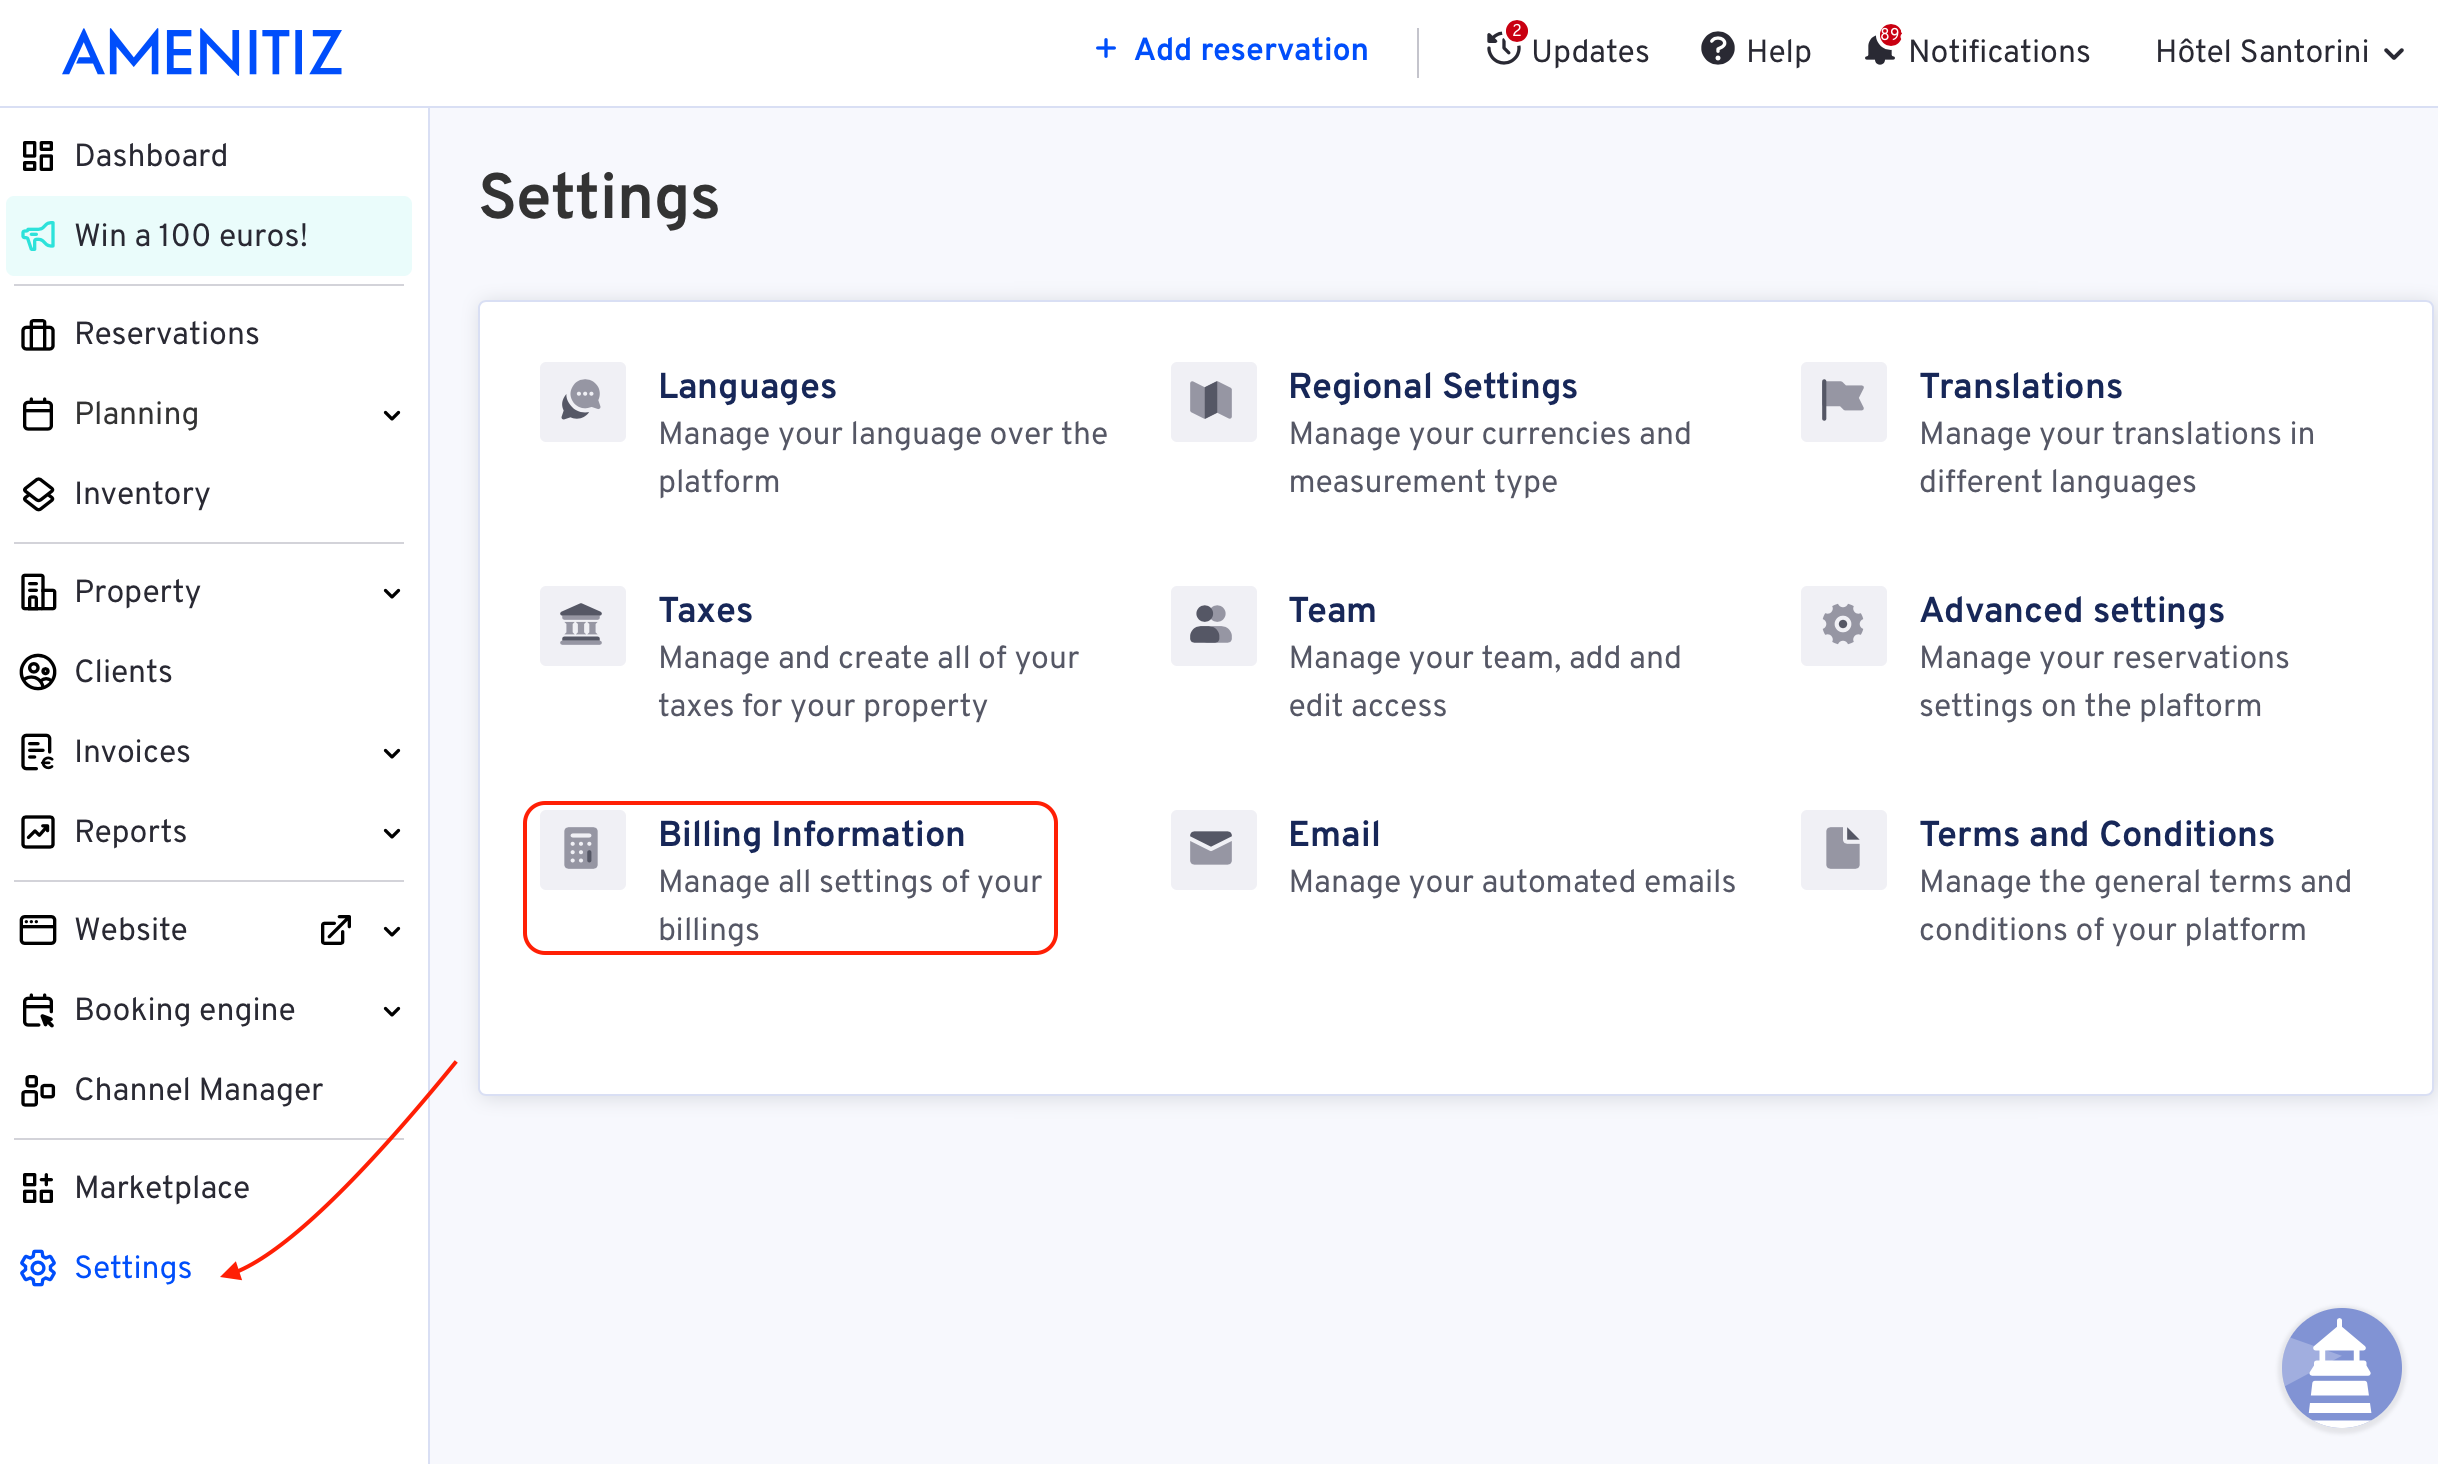The height and width of the screenshot is (1464, 2438).
Task: Open the Hôtel Santorini account dropdown
Action: pyautogui.click(x=2279, y=51)
